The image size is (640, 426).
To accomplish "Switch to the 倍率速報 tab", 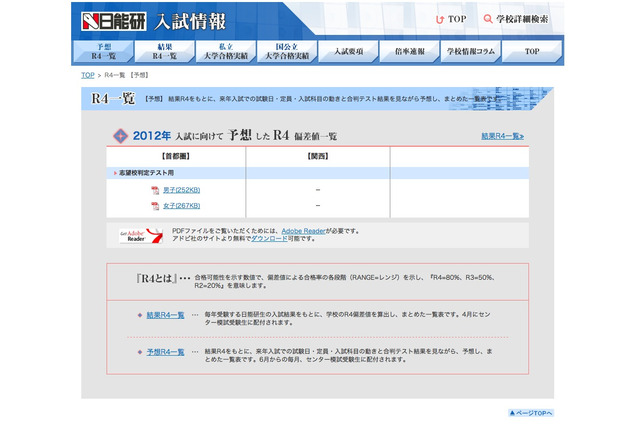I will [x=409, y=51].
